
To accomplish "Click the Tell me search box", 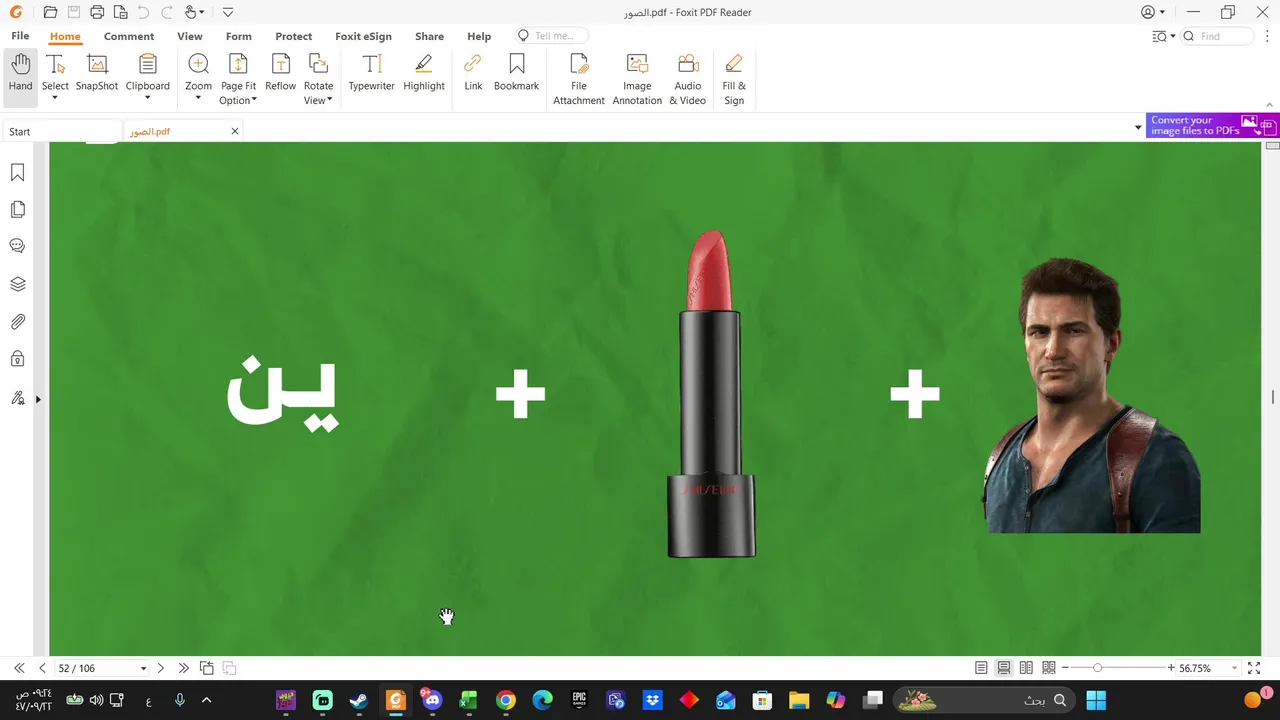I will [x=550, y=36].
